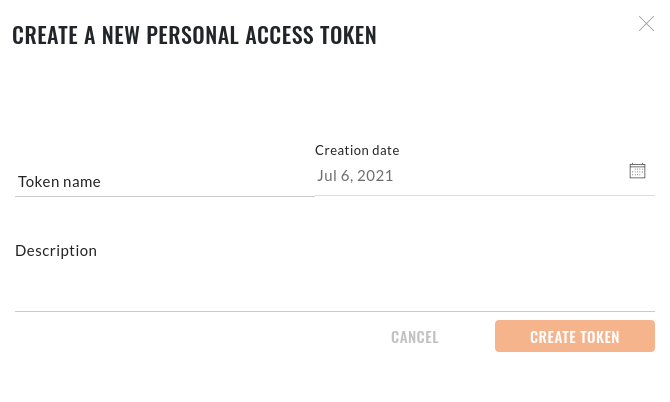Click the dialog title heading
This screenshot has height=402, width=670.
tap(194, 35)
